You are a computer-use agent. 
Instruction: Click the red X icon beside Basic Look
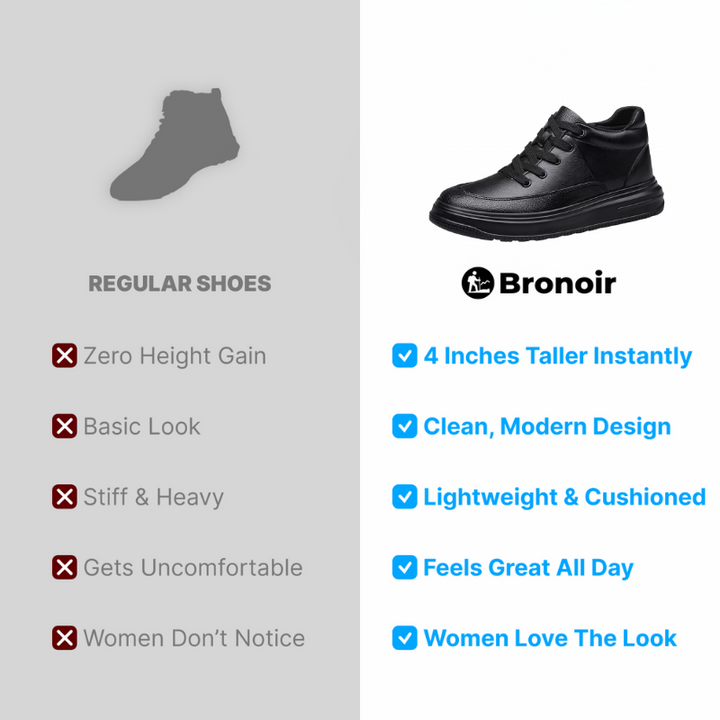click(64, 426)
